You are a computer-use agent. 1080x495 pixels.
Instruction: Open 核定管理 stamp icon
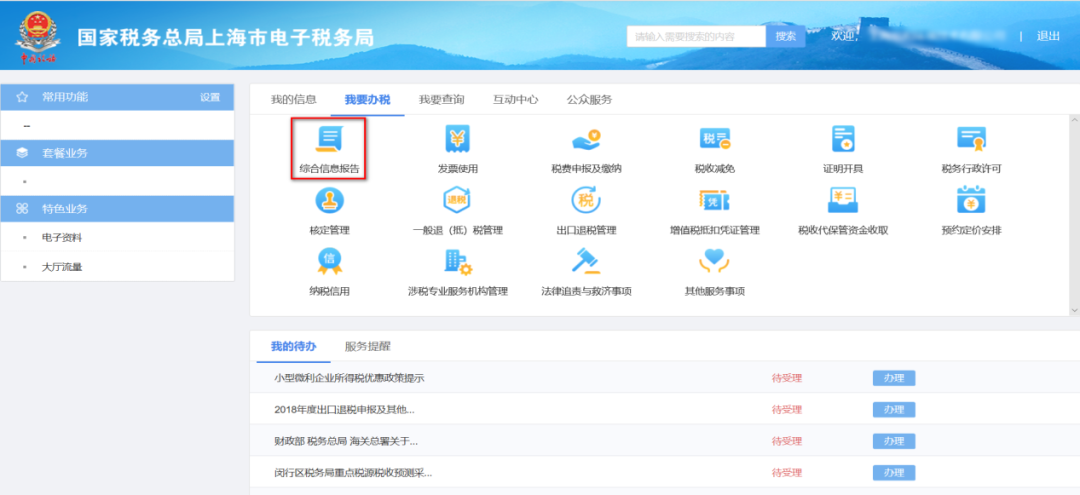tap(329, 200)
